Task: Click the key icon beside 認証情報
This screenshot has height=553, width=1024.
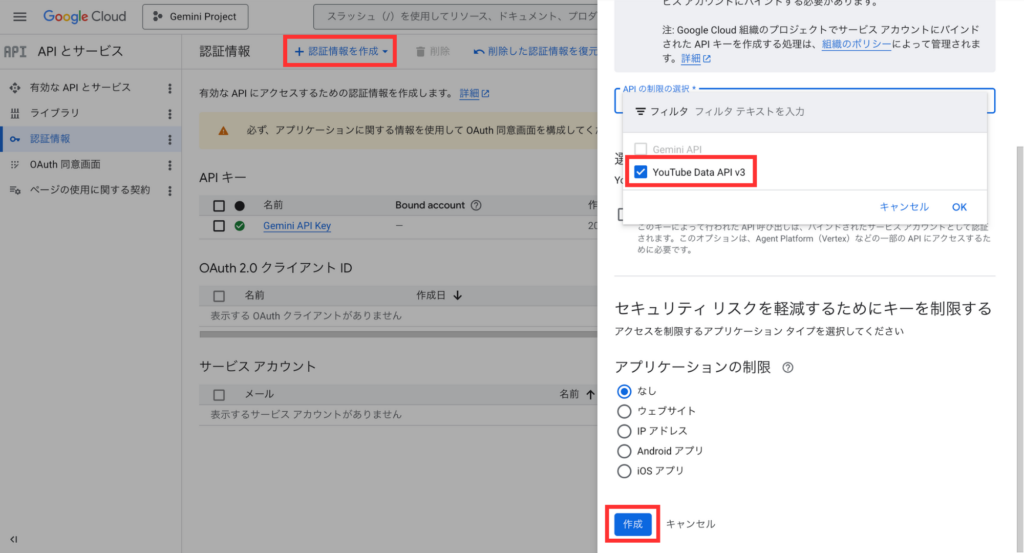Action: (x=14, y=138)
